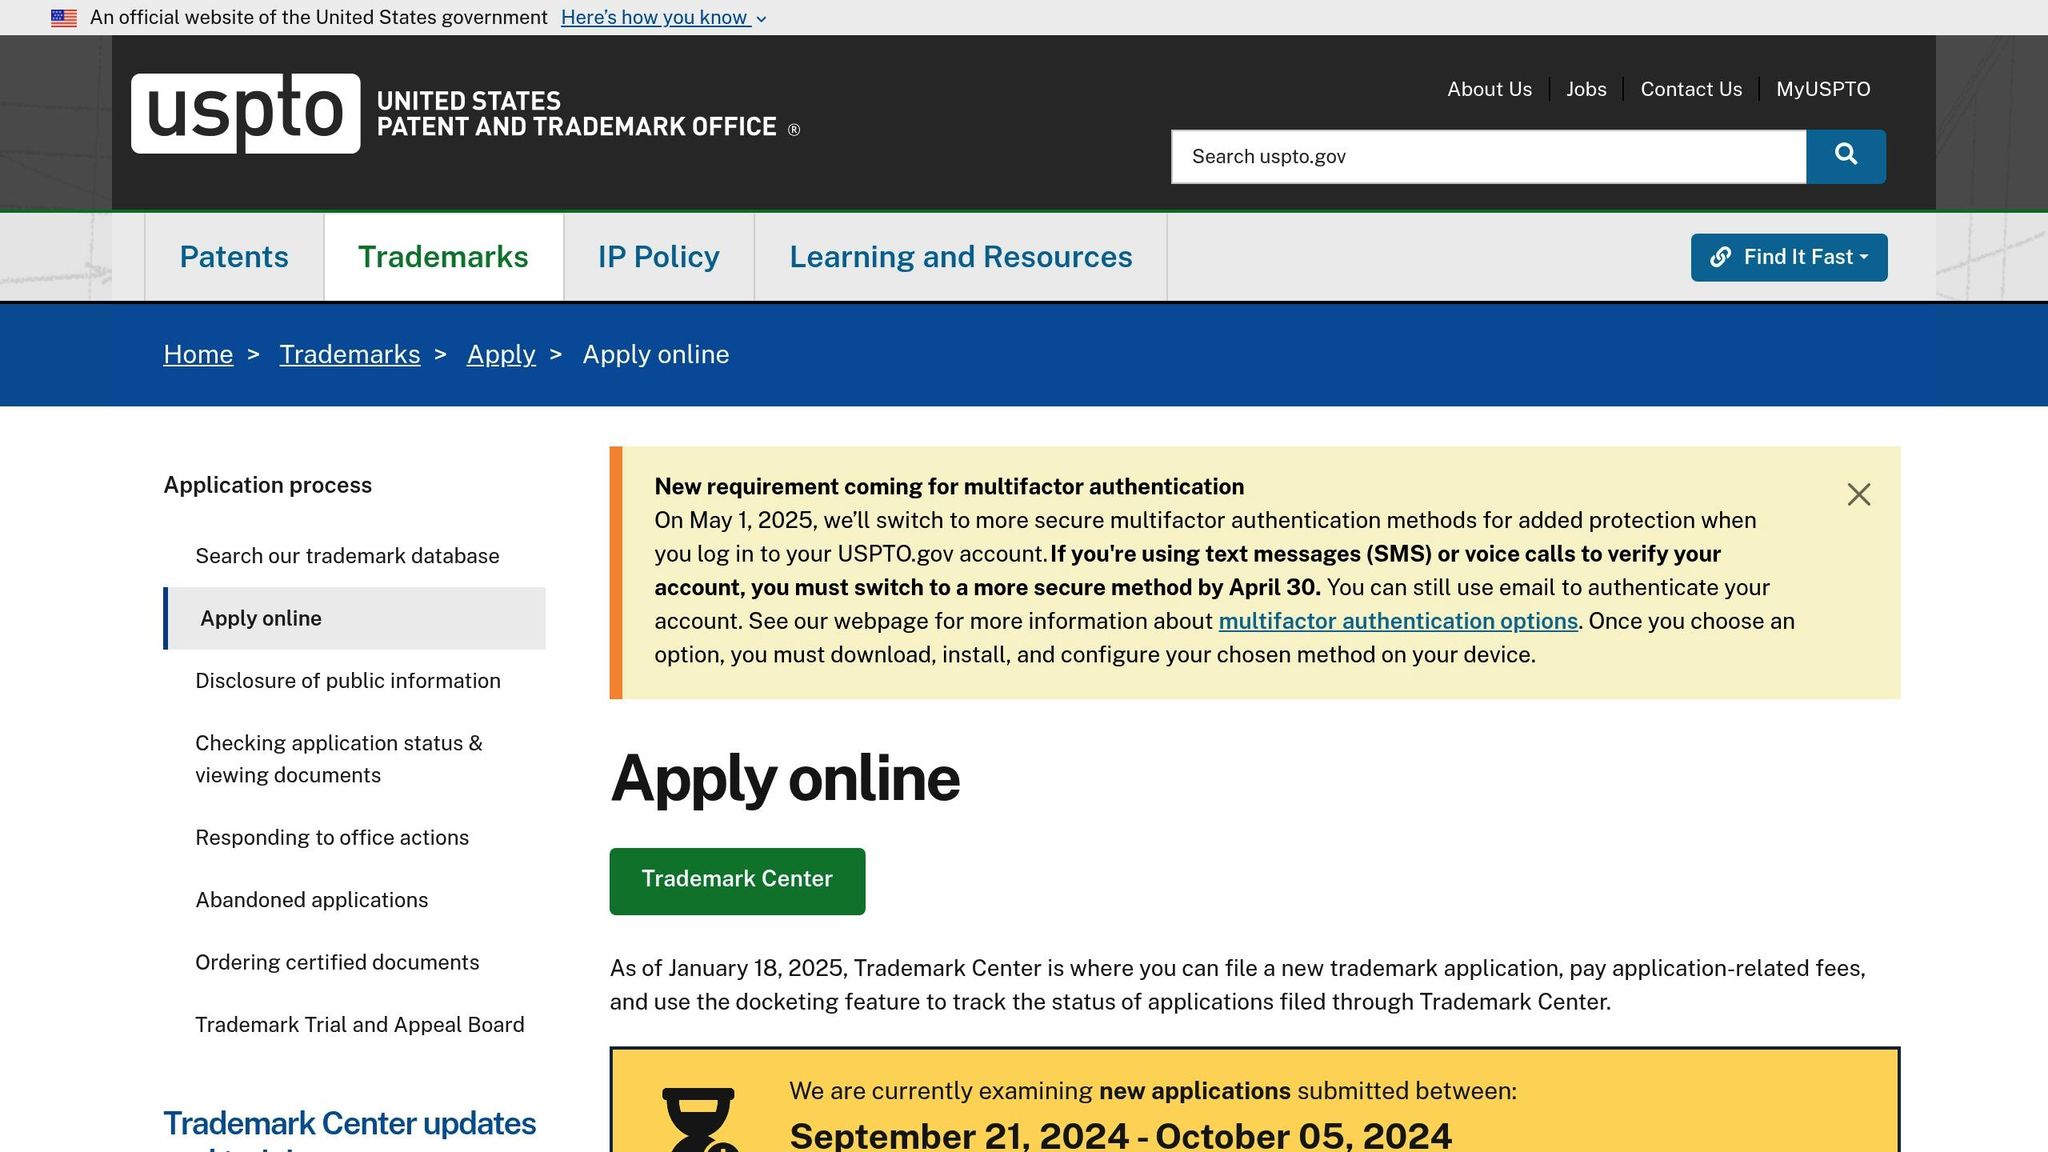Open Trademarks breadcrumb link
This screenshot has height=1152, width=2048.
coord(349,355)
